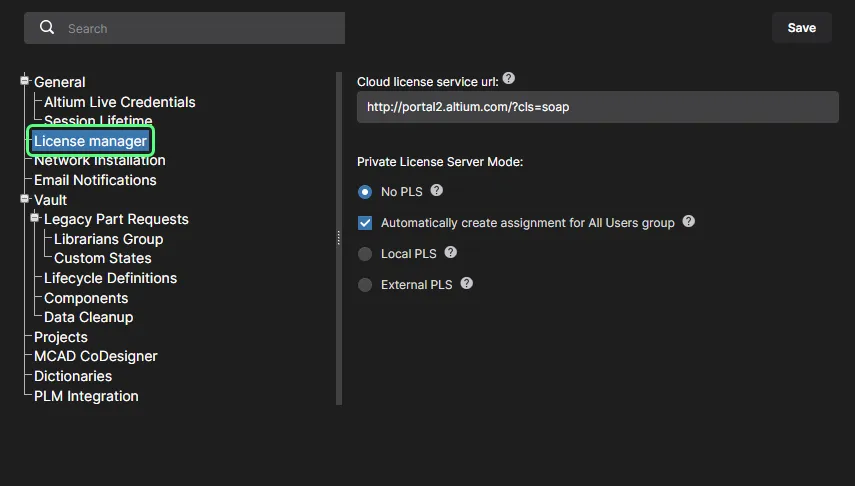855x486 pixels.
Task: Click the Cloud license service url field
Action: tap(597, 107)
